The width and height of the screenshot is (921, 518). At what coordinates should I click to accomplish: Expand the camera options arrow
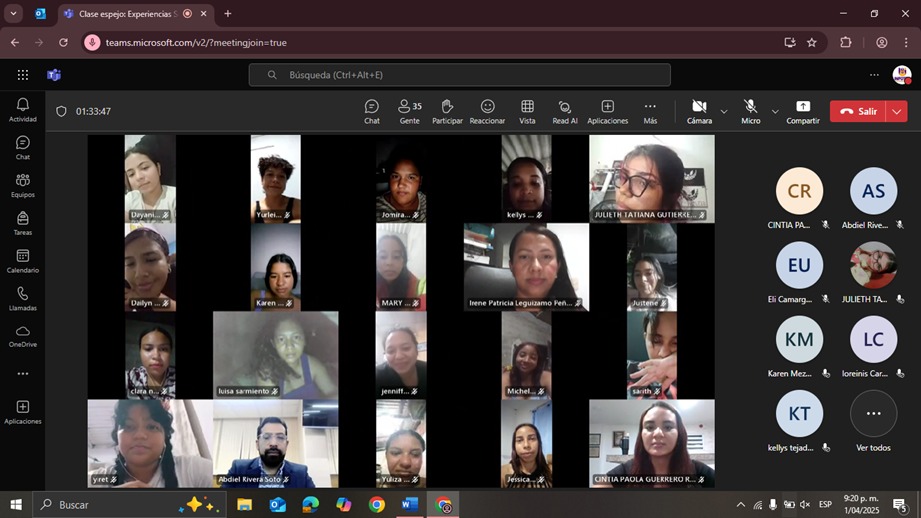point(724,111)
